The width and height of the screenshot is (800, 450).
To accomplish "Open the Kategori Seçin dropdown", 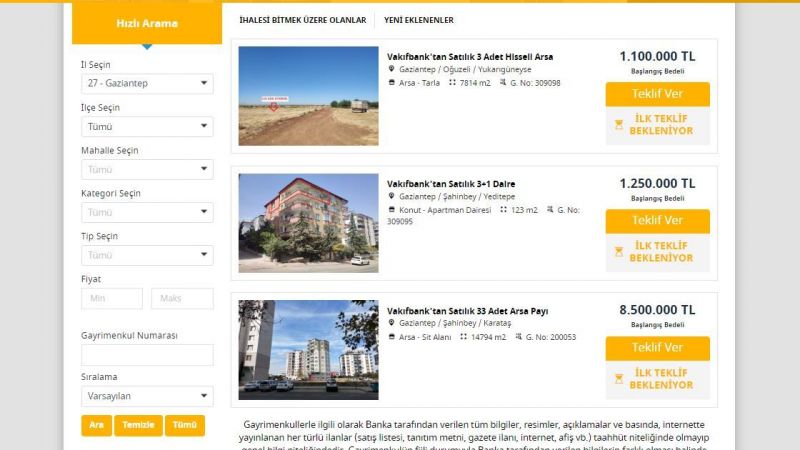I will click(147, 212).
